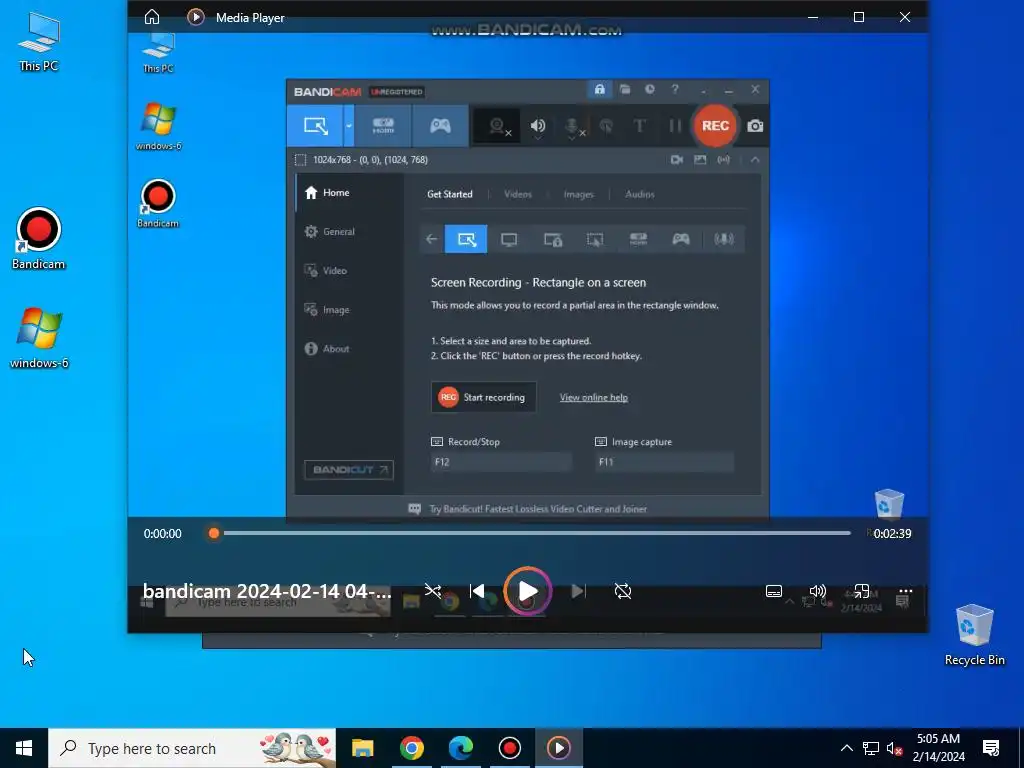Open Bandicam help question mark icon
The image size is (1024, 768).
[x=675, y=89]
